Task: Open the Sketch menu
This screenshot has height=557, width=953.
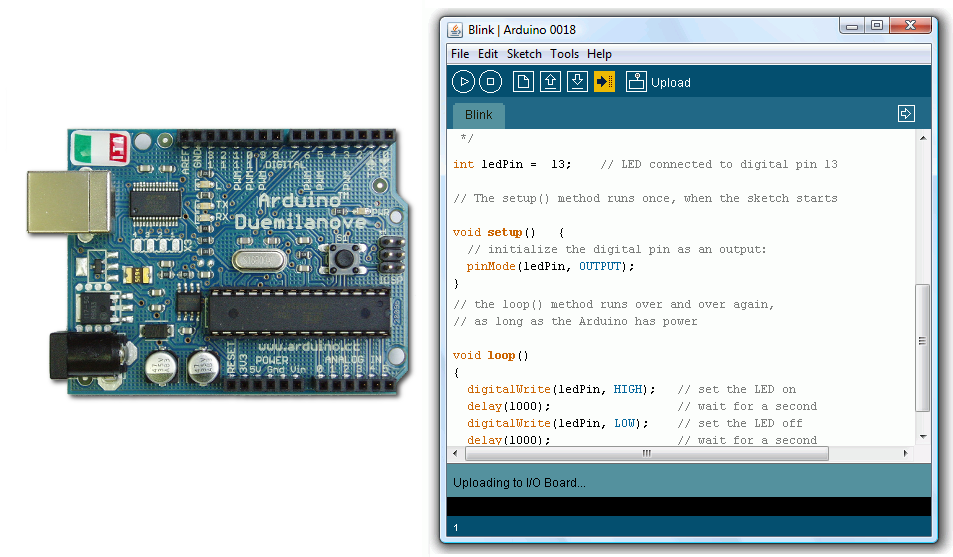Action: pyautogui.click(x=524, y=54)
